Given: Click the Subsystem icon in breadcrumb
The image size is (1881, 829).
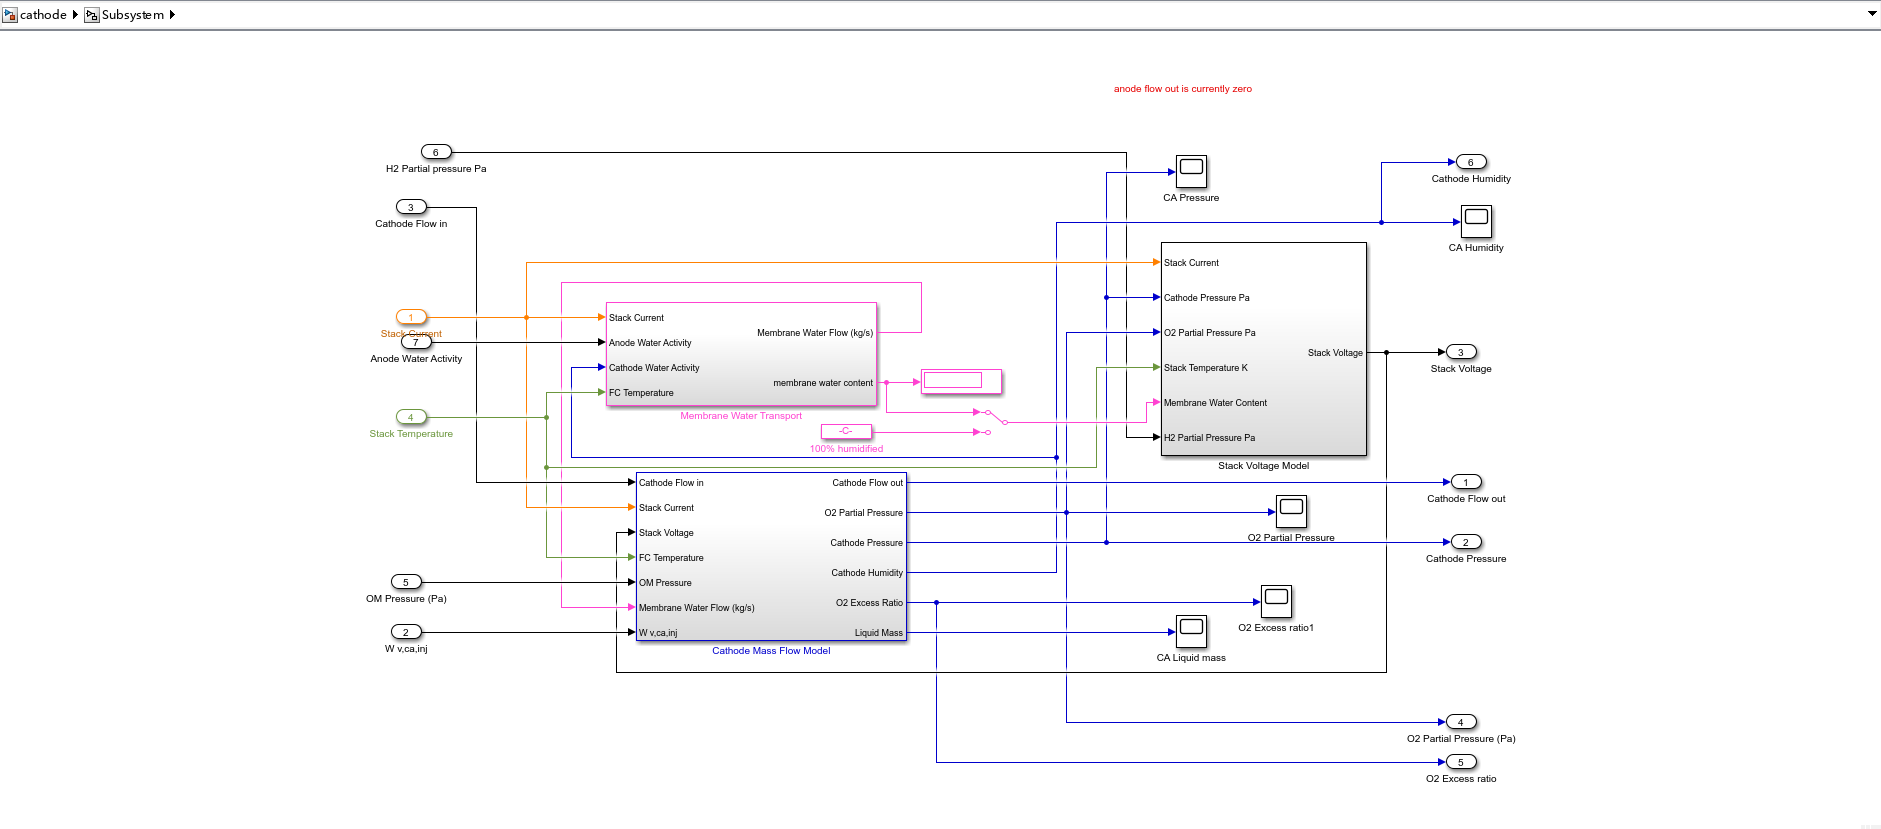Looking at the screenshot, I should [x=91, y=15].
